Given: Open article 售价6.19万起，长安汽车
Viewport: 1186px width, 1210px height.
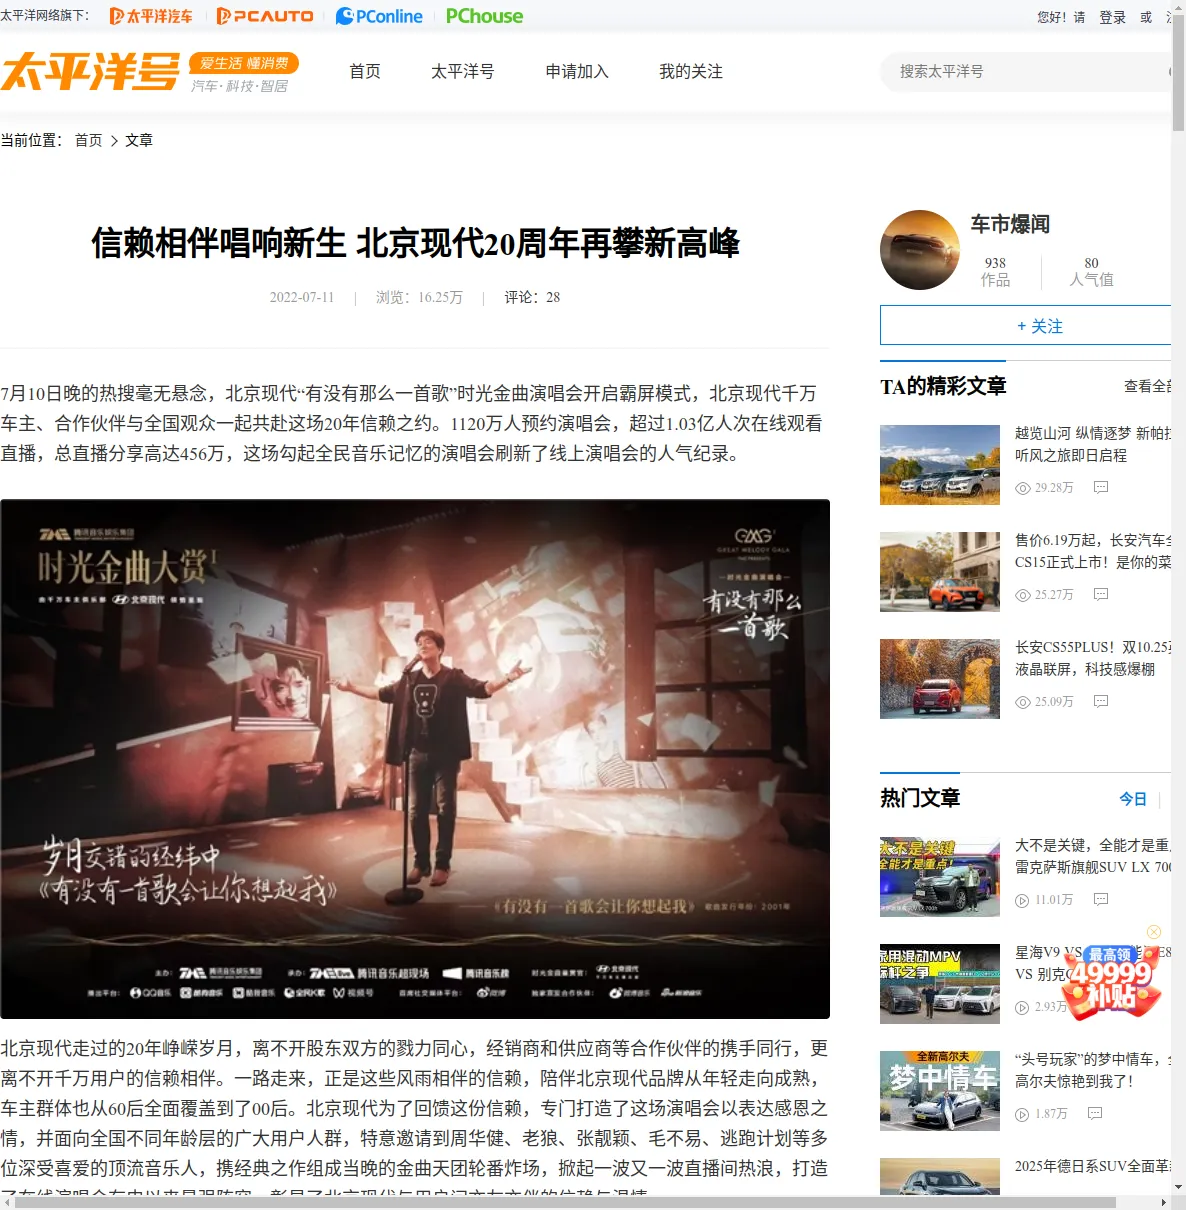Looking at the screenshot, I should coord(1093,551).
